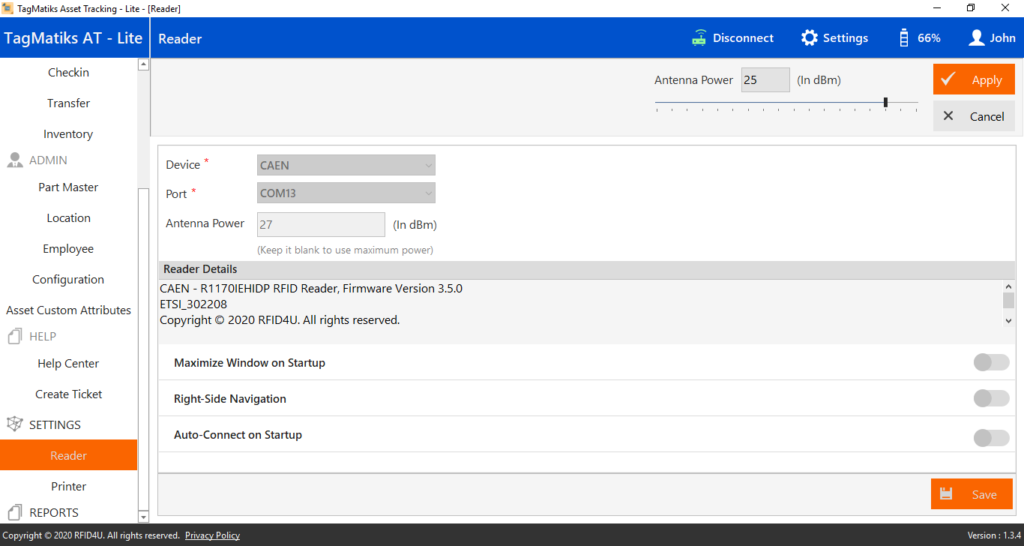Go to Transfer in the sidebar

(69, 103)
